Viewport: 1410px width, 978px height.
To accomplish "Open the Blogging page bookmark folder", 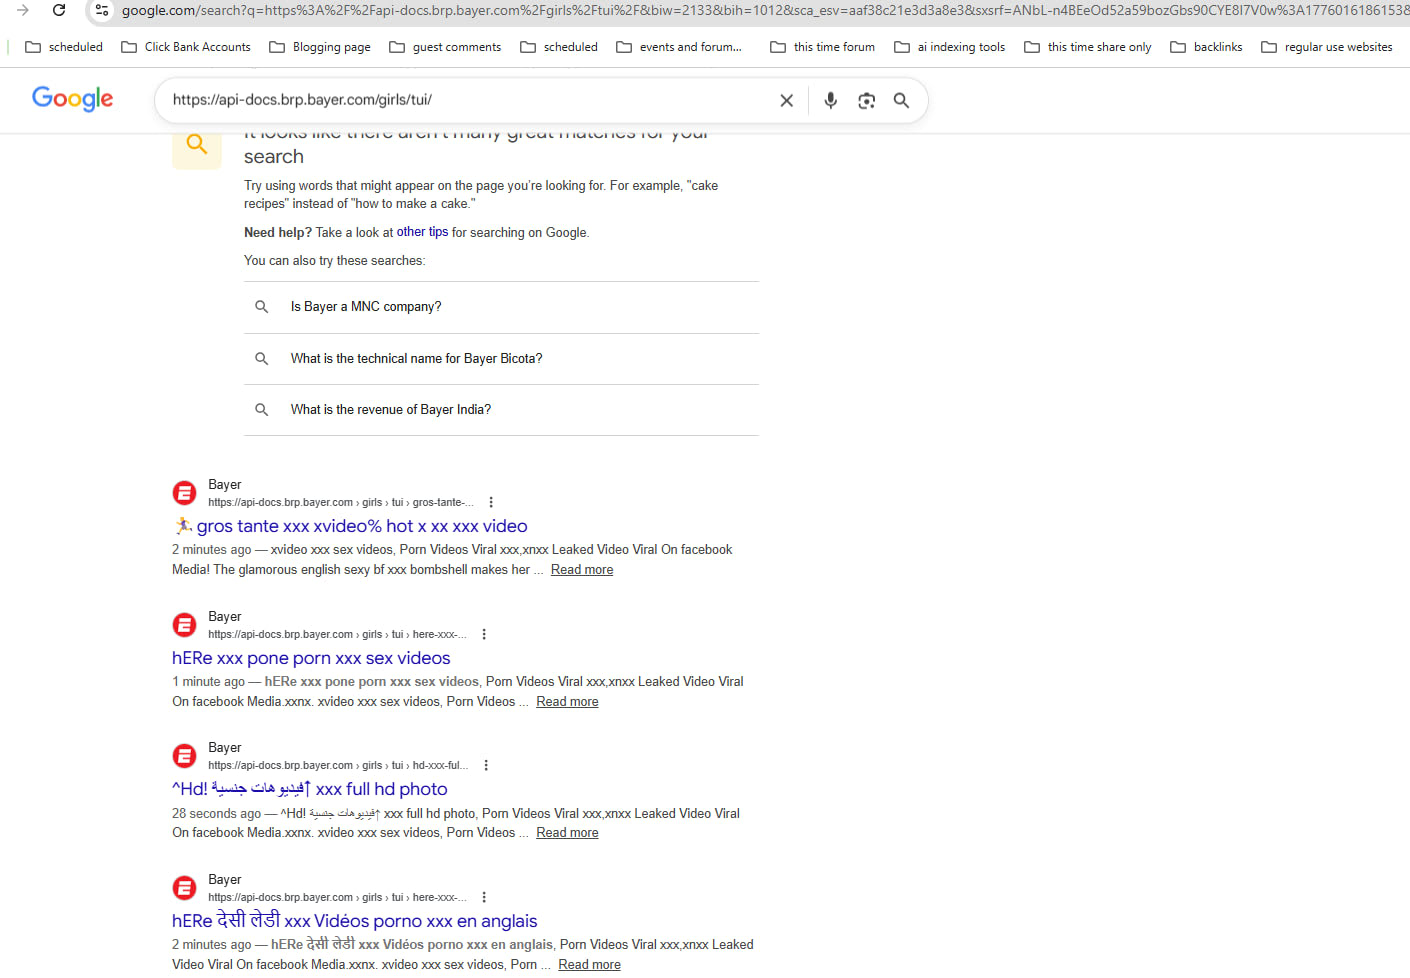I will tap(320, 47).
